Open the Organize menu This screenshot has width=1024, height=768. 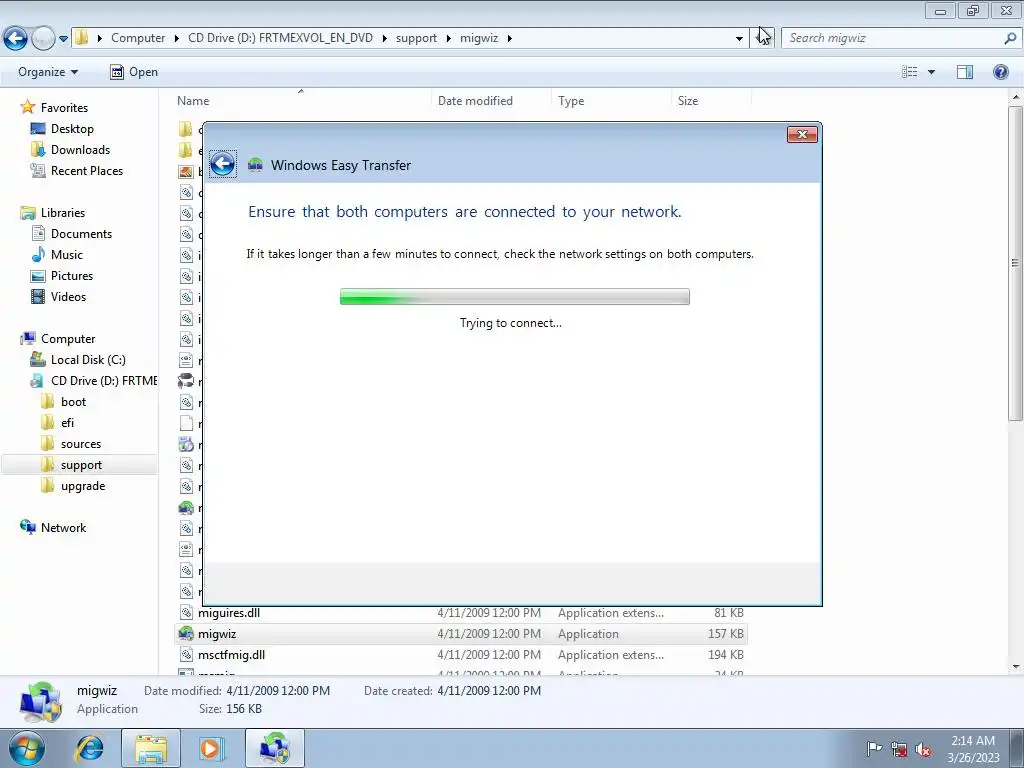48,72
